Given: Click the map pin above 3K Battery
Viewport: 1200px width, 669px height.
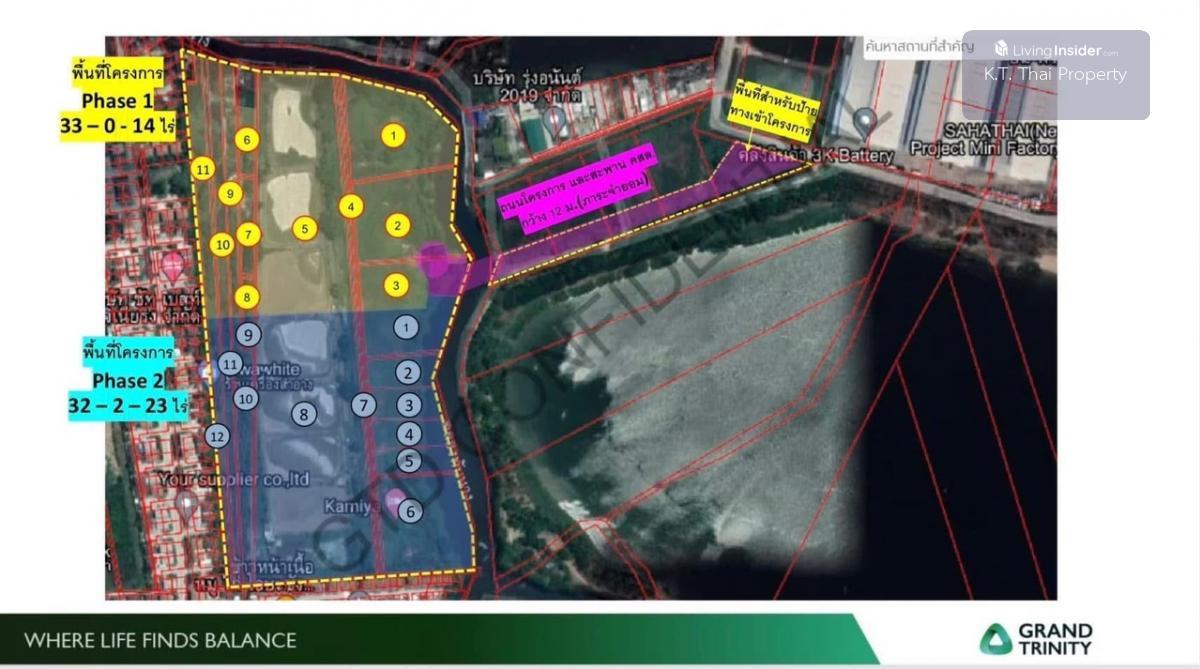Looking at the screenshot, I should click(x=865, y=123).
